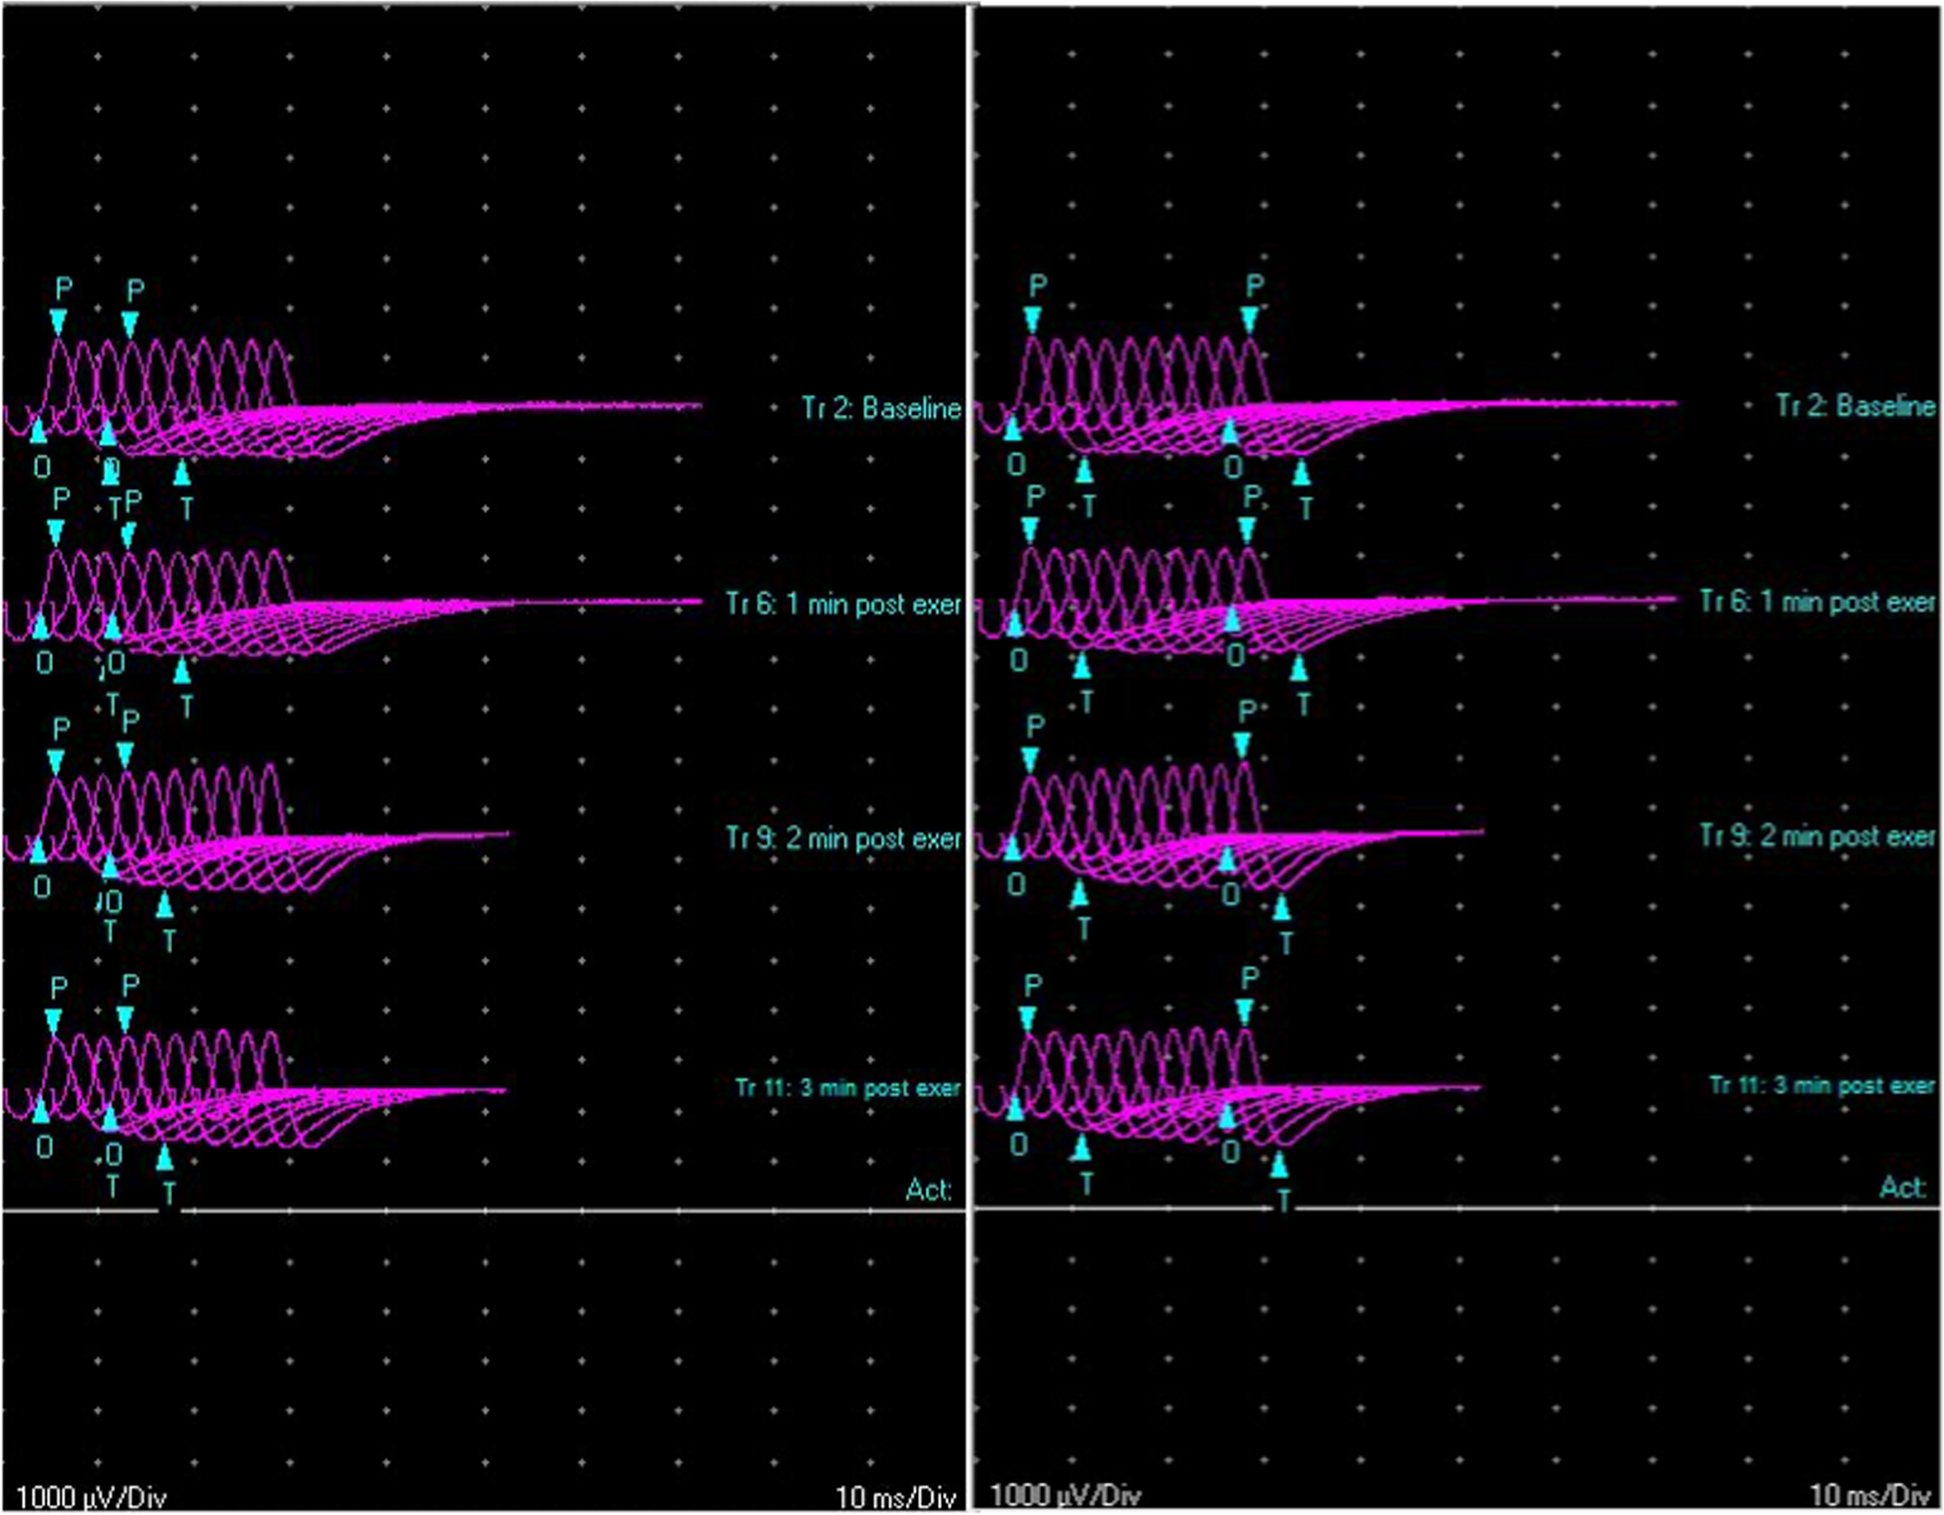Select last-response O marker on right Baseline trace

pyautogui.click(x=1230, y=432)
